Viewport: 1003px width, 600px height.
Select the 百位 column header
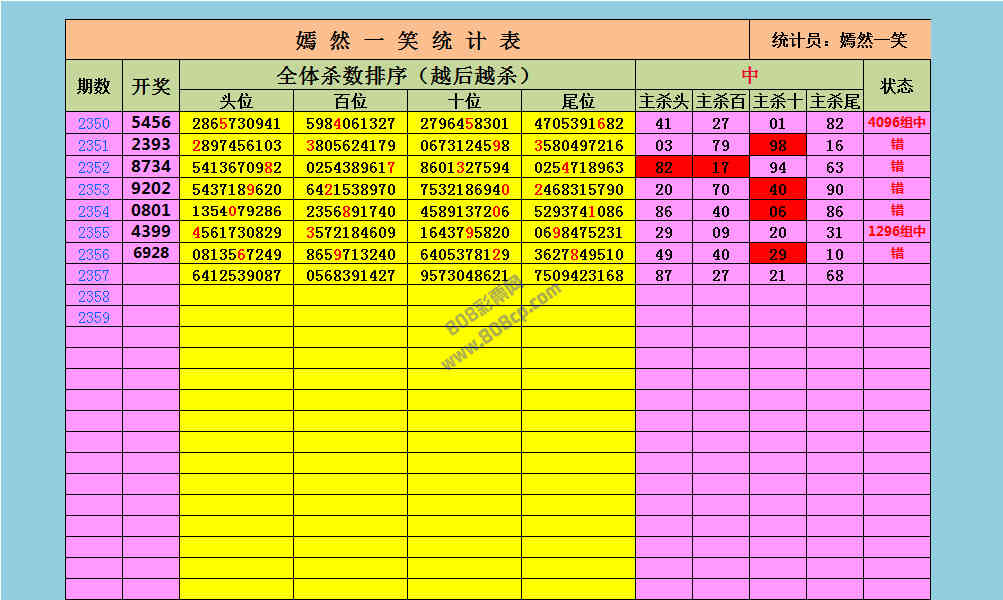click(350, 101)
